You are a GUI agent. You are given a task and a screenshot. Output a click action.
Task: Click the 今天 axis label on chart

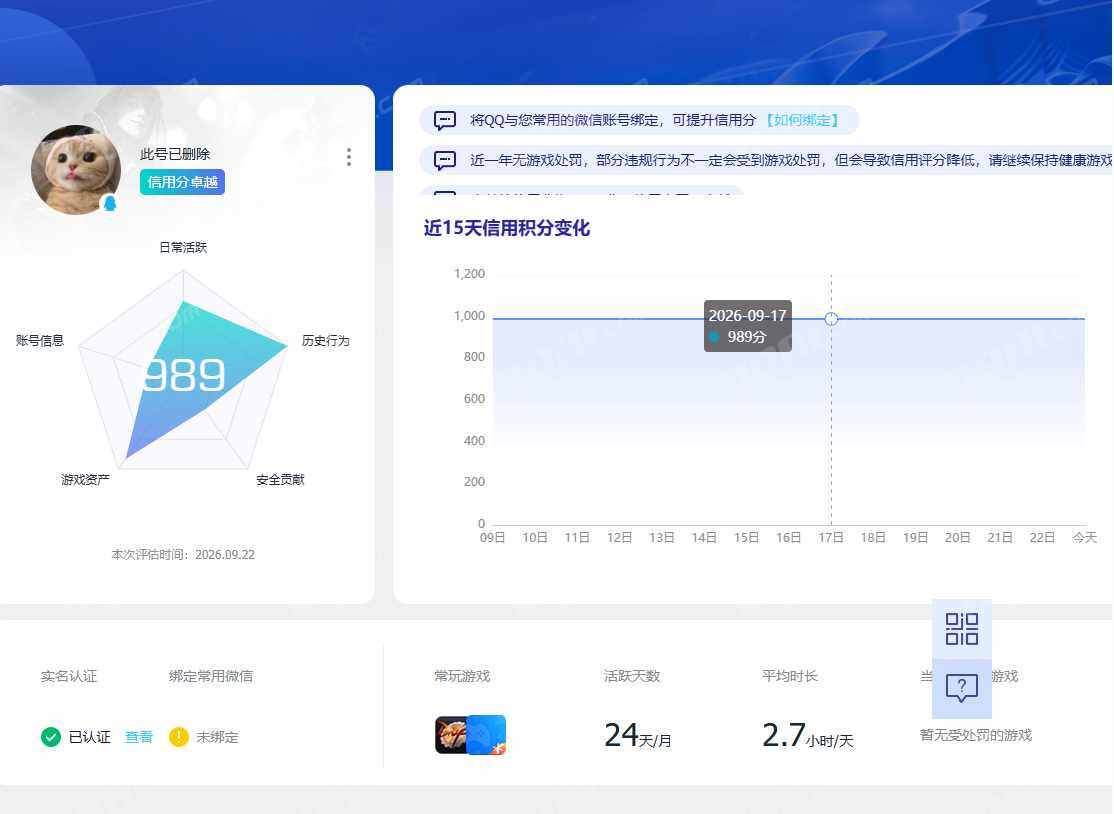1084,538
